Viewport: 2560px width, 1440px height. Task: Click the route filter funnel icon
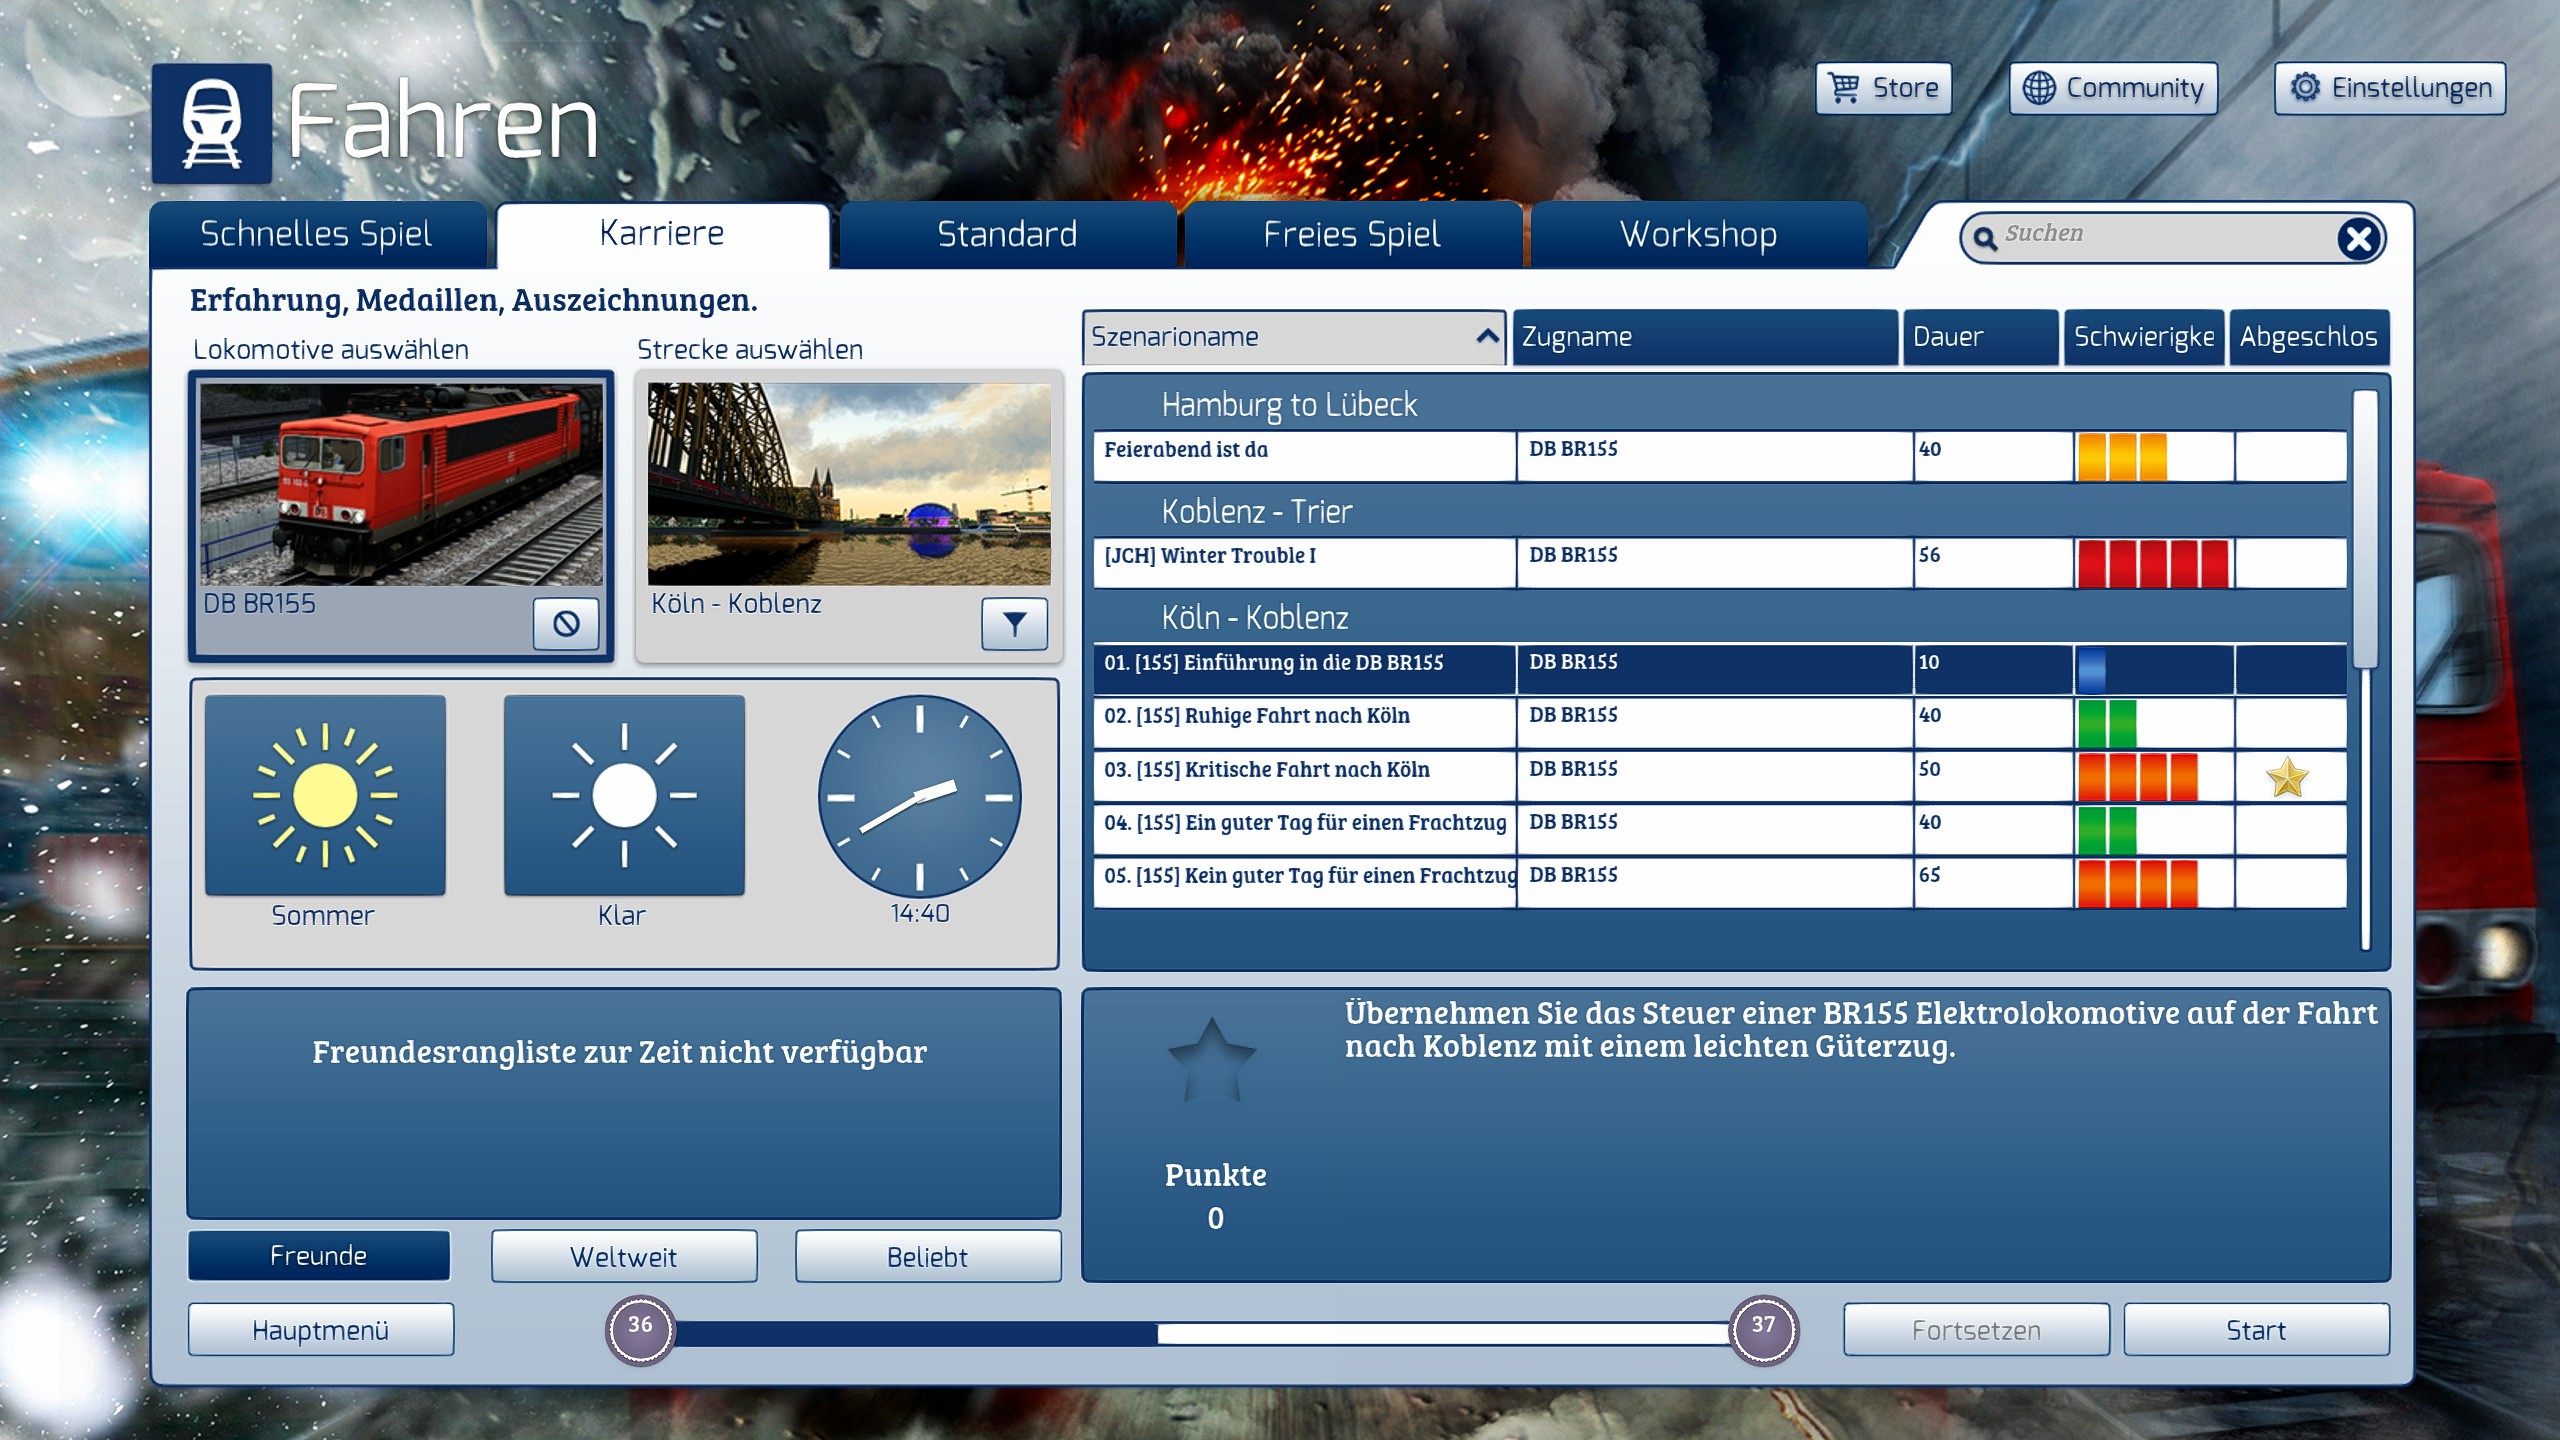coord(1014,624)
